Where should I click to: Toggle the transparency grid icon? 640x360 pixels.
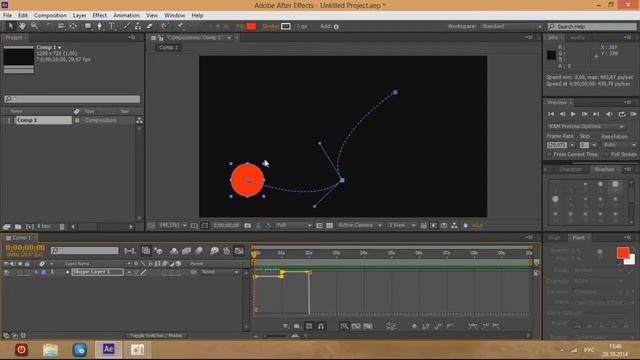click(x=329, y=225)
